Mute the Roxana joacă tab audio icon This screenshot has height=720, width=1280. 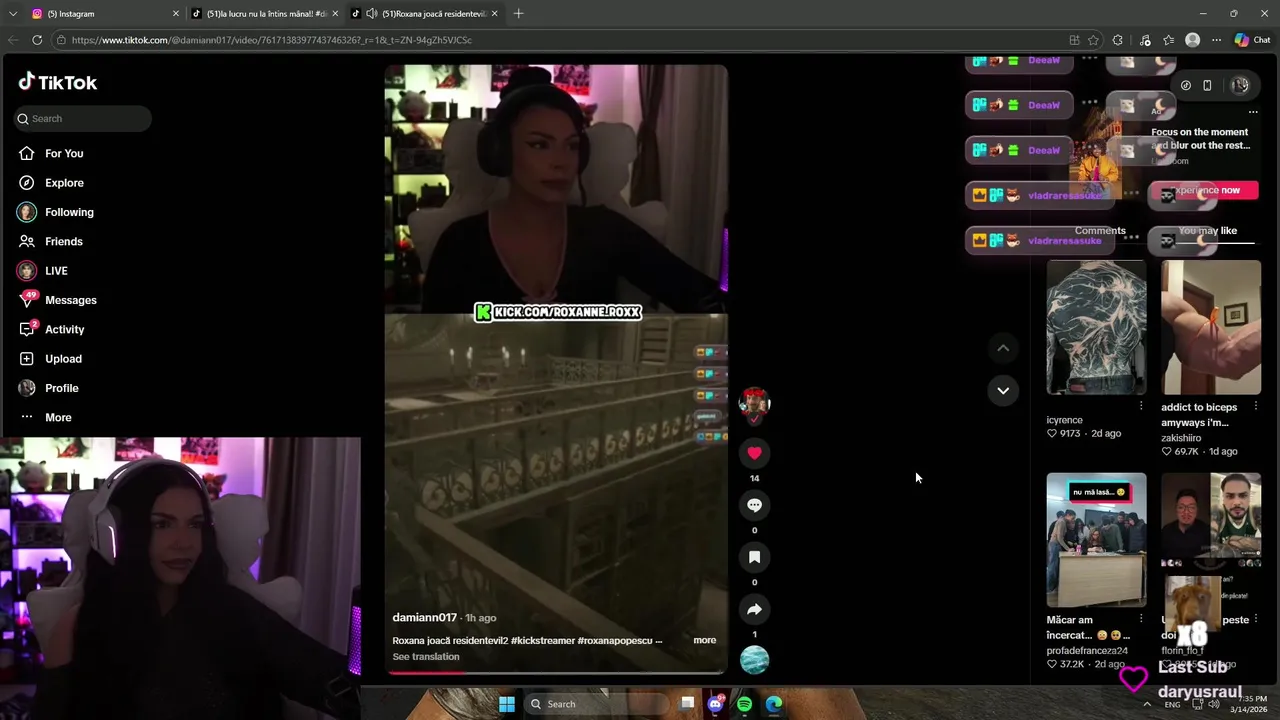[x=372, y=14]
